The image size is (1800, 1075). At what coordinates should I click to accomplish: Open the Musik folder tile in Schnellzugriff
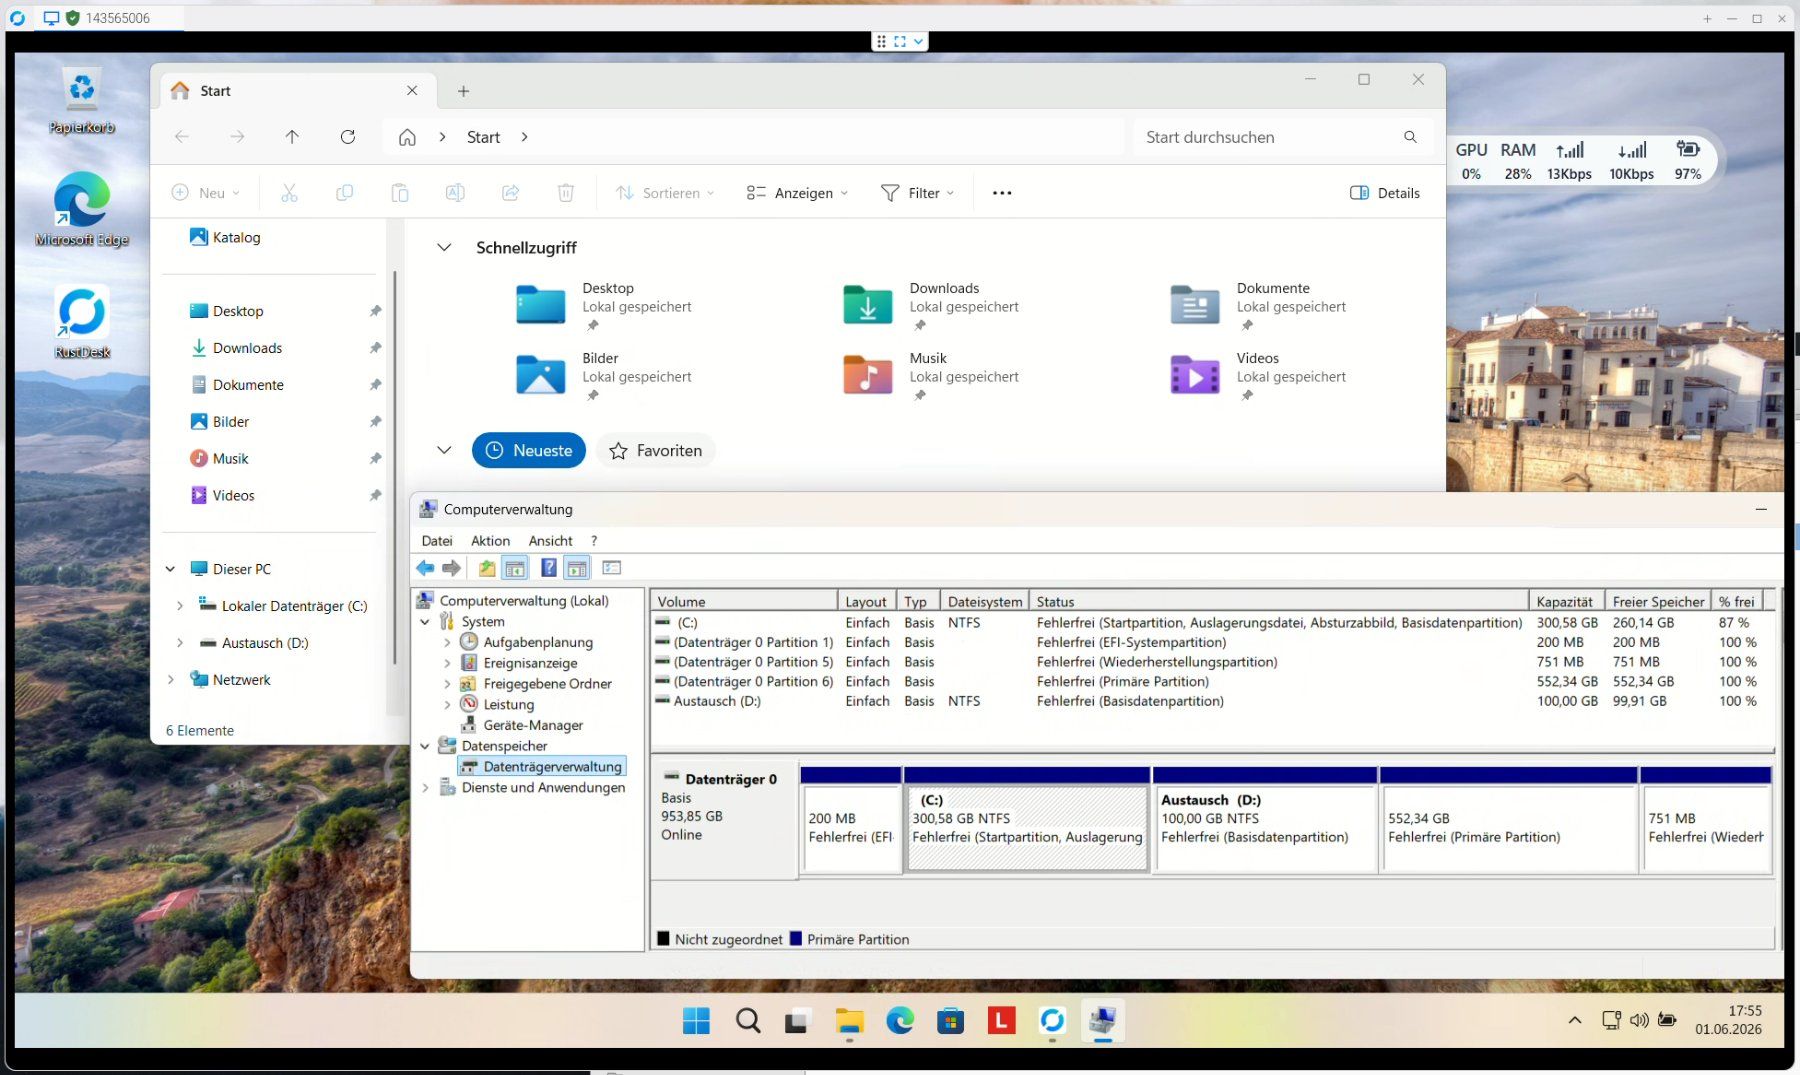pyautogui.click(x=930, y=375)
